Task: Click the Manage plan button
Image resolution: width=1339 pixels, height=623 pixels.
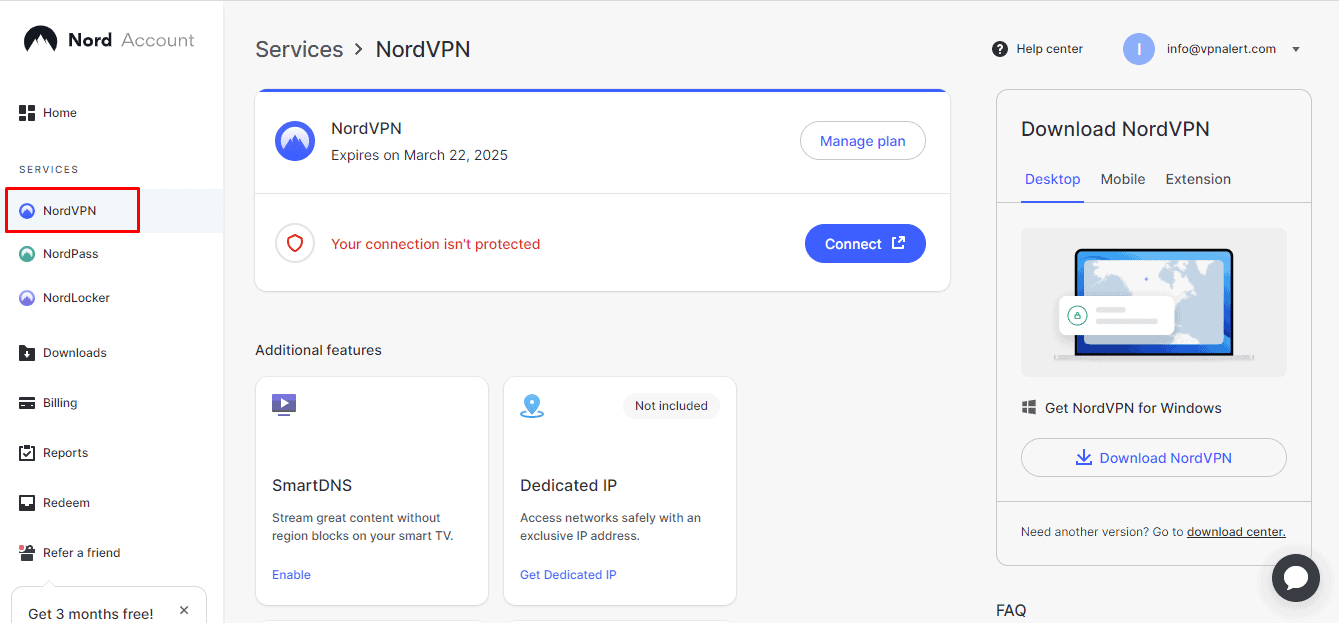Action: tap(863, 141)
